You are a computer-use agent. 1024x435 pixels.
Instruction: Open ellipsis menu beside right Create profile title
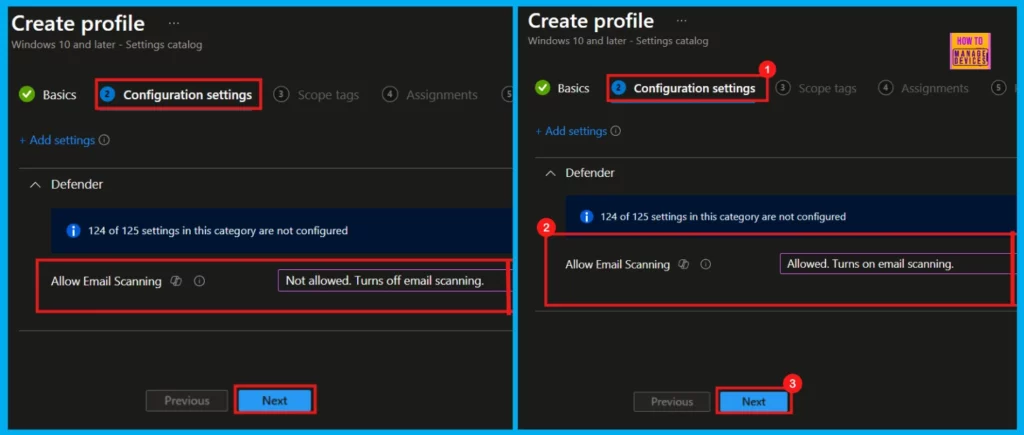point(682,21)
